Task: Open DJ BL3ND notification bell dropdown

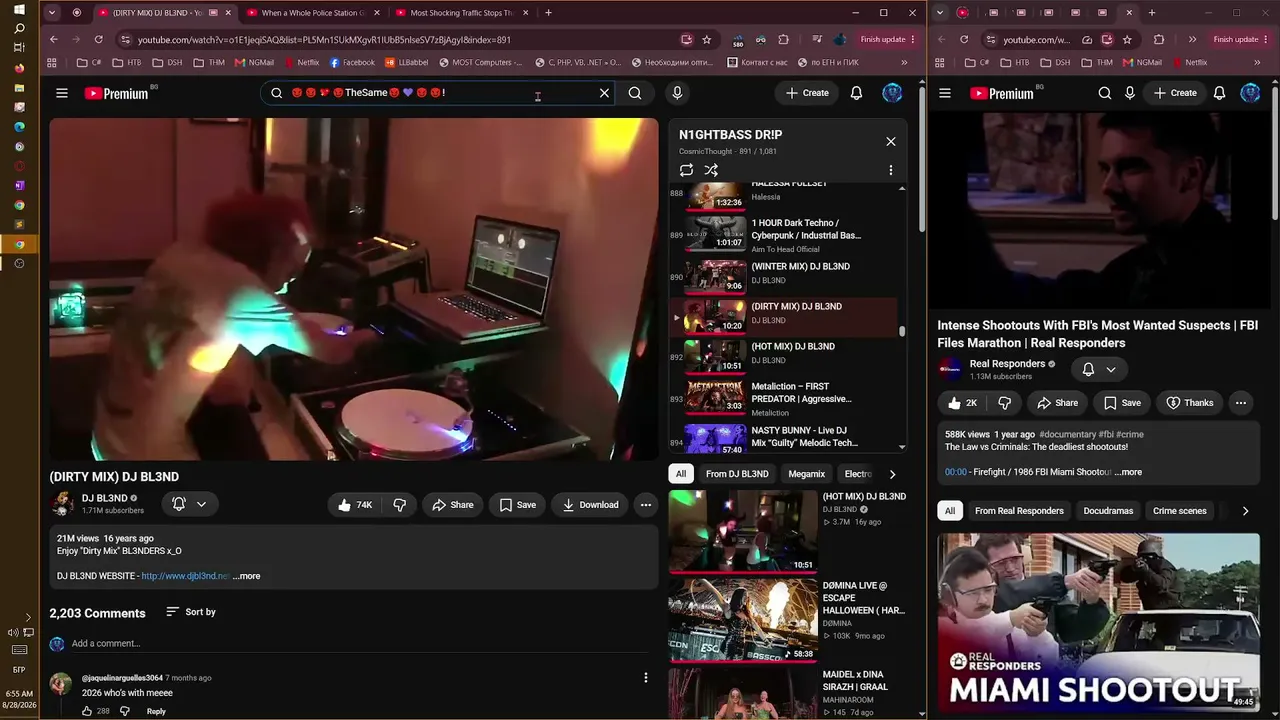Action: 189,504
